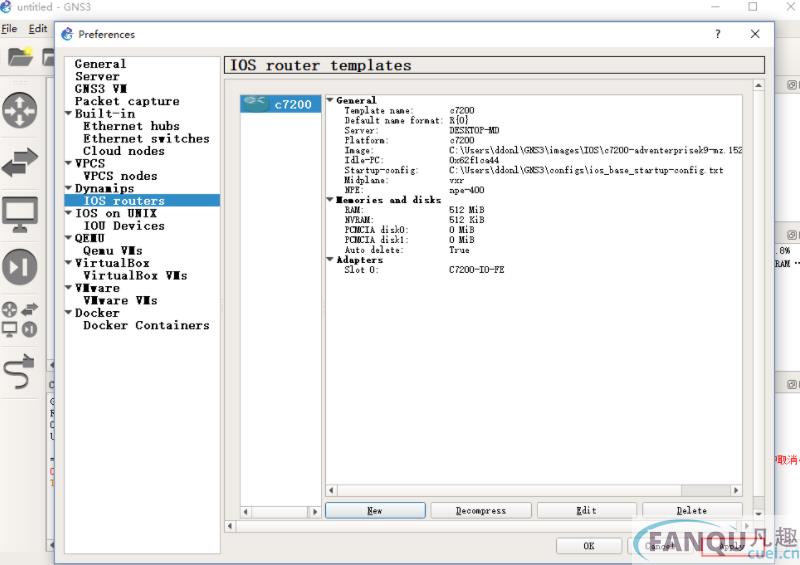This screenshot has width=800, height=565.
Task: Select Server in preferences tree
Action: click(97, 76)
